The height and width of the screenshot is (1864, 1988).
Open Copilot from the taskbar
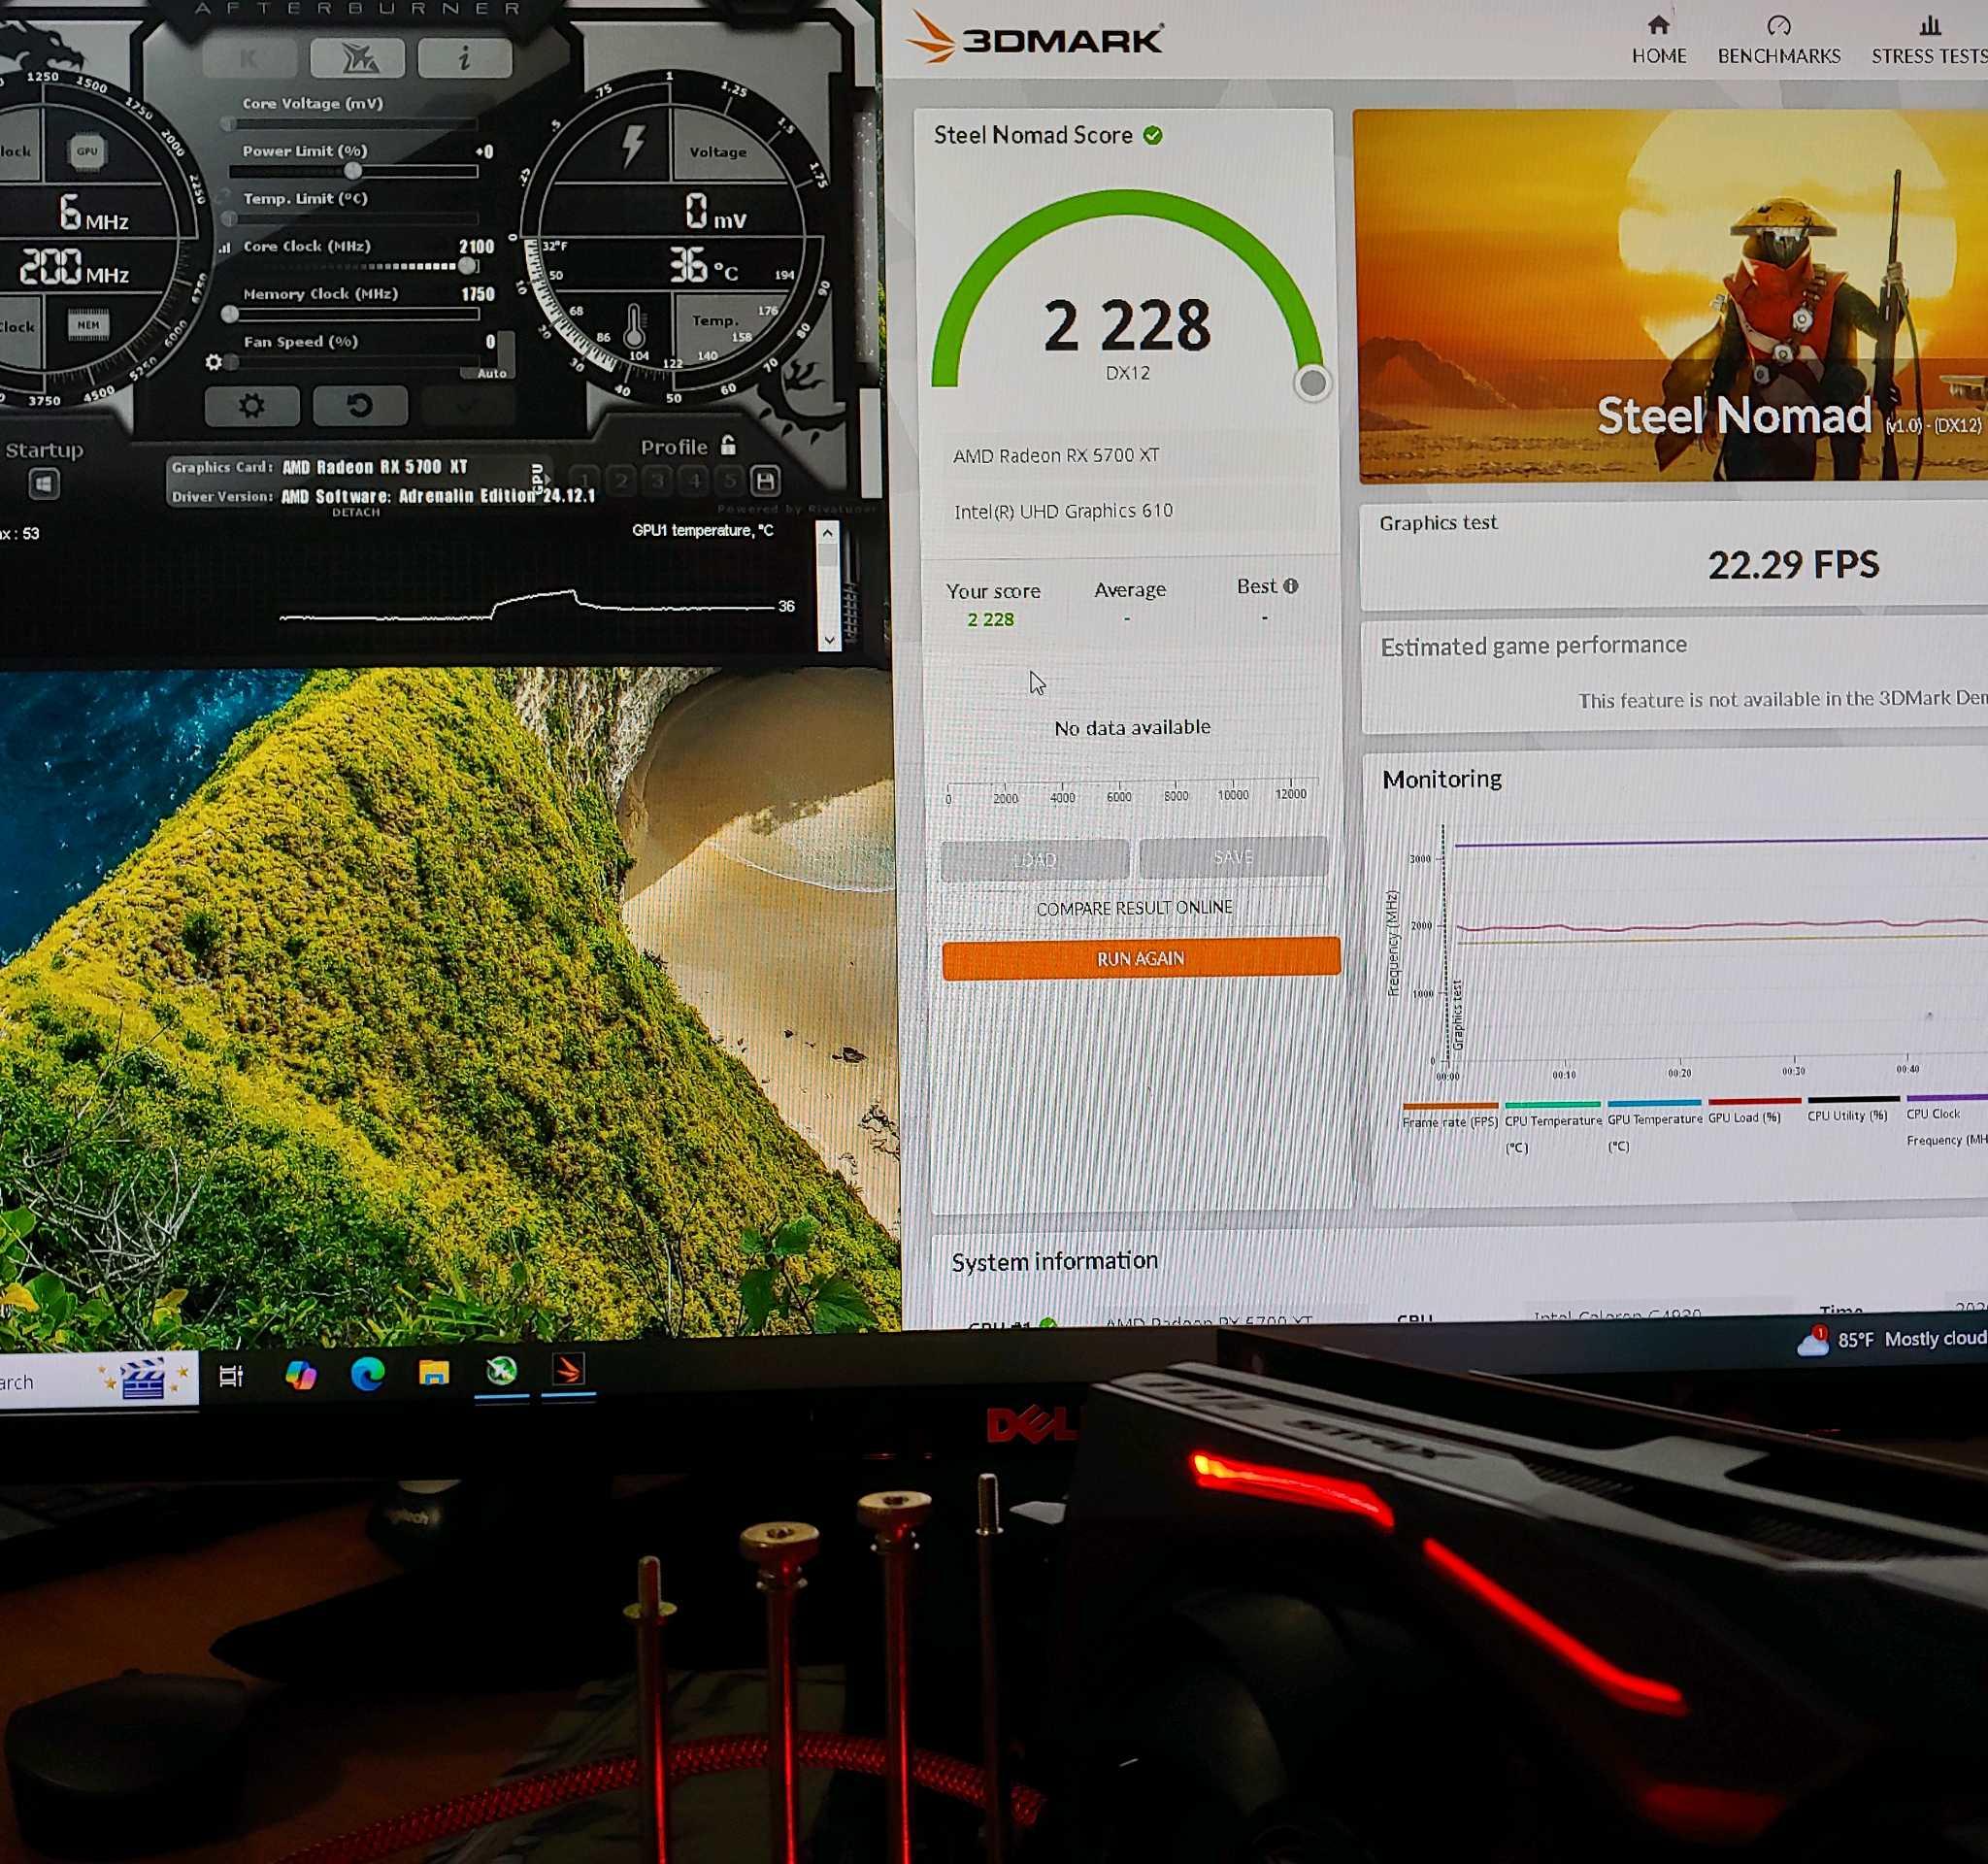tap(300, 1376)
